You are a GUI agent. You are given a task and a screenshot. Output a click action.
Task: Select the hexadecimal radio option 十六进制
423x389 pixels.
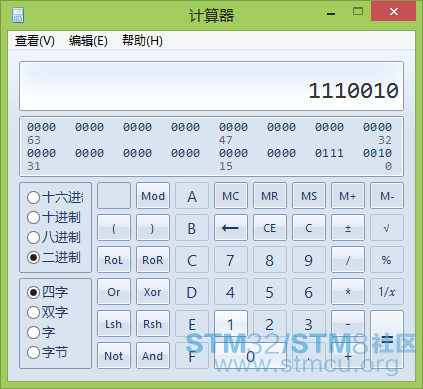pyautogui.click(x=55, y=197)
